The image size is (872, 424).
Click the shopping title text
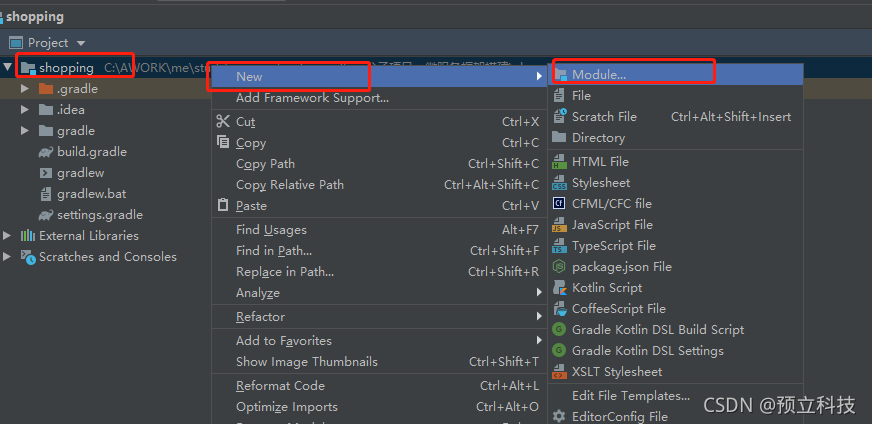pos(35,17)
